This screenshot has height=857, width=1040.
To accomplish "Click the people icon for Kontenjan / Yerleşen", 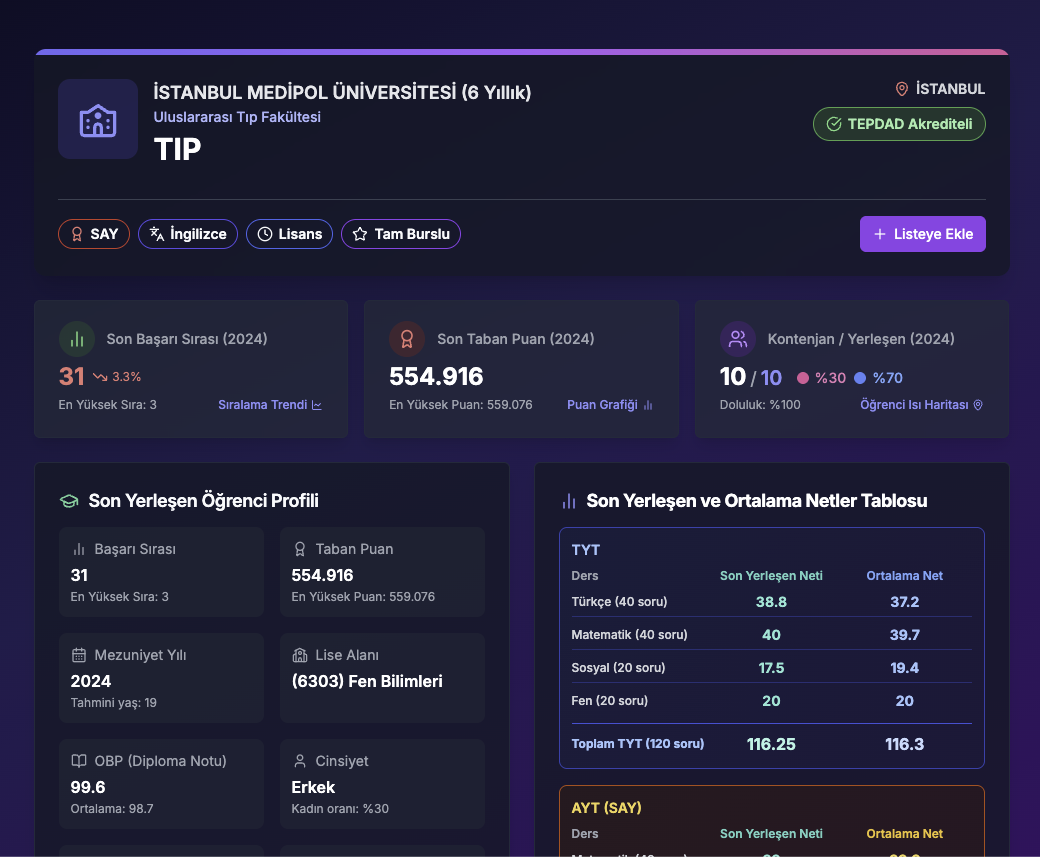I will [738, 339].
